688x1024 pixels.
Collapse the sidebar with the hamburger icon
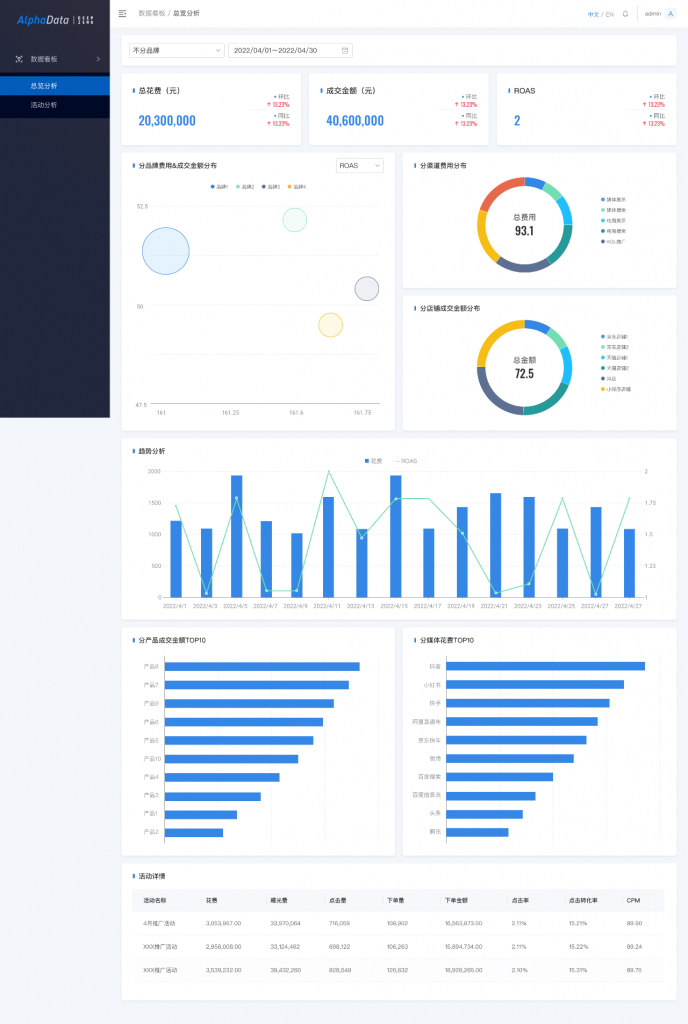[x=122, y=14]
